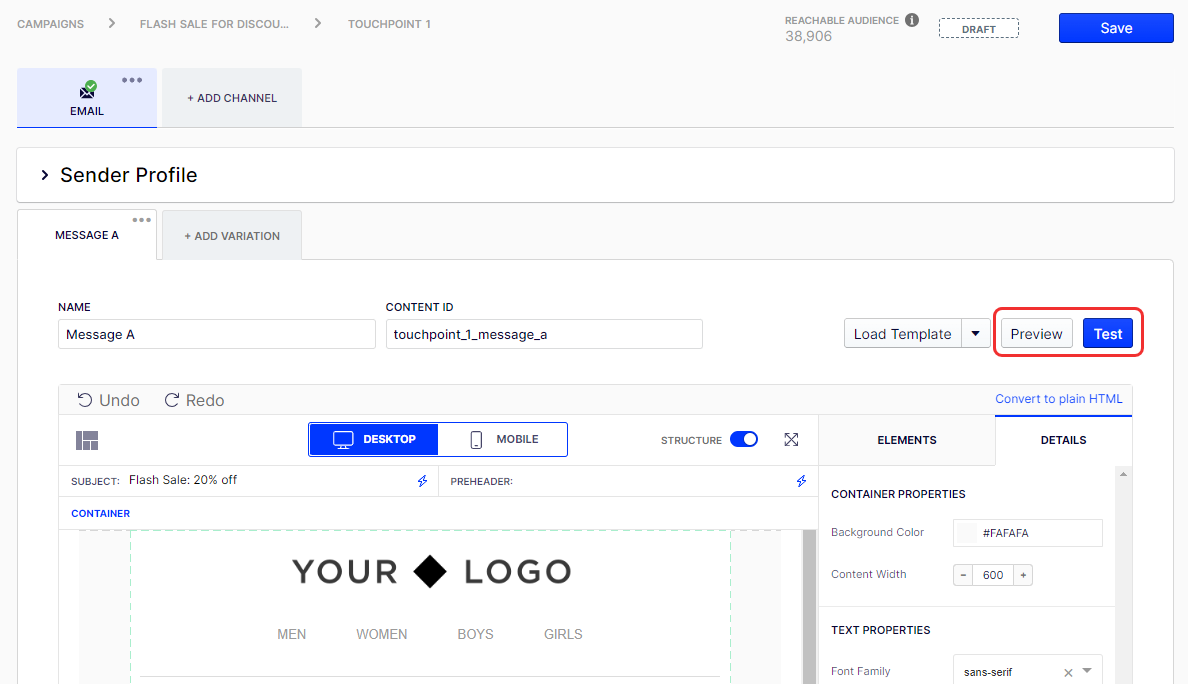Click Convert to plain HTML link
Viewport: 1188px width, 684px height.
point(1058,399)
